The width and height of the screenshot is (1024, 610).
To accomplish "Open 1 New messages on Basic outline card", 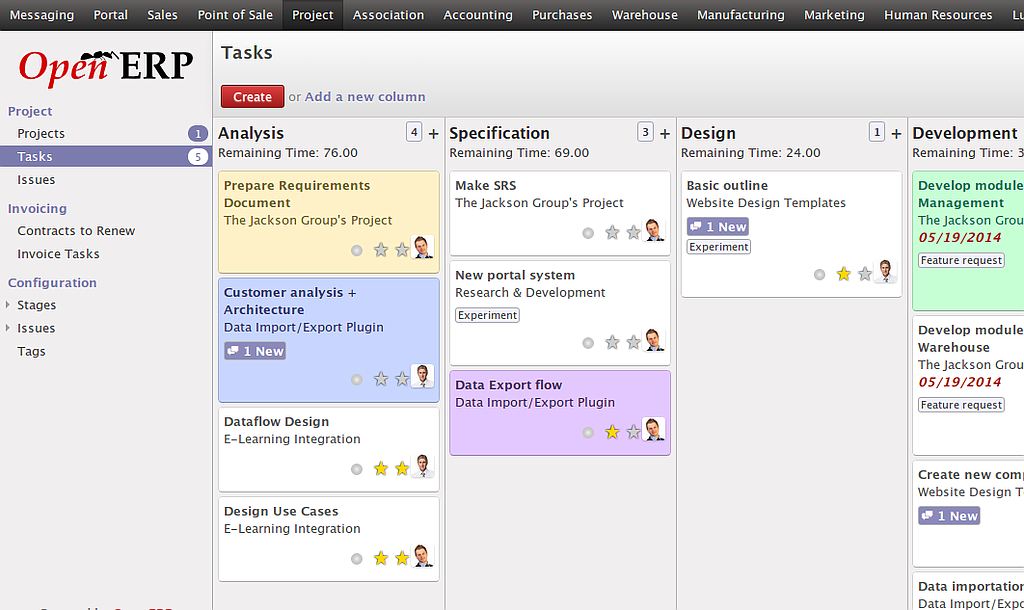I will [718, 227].
